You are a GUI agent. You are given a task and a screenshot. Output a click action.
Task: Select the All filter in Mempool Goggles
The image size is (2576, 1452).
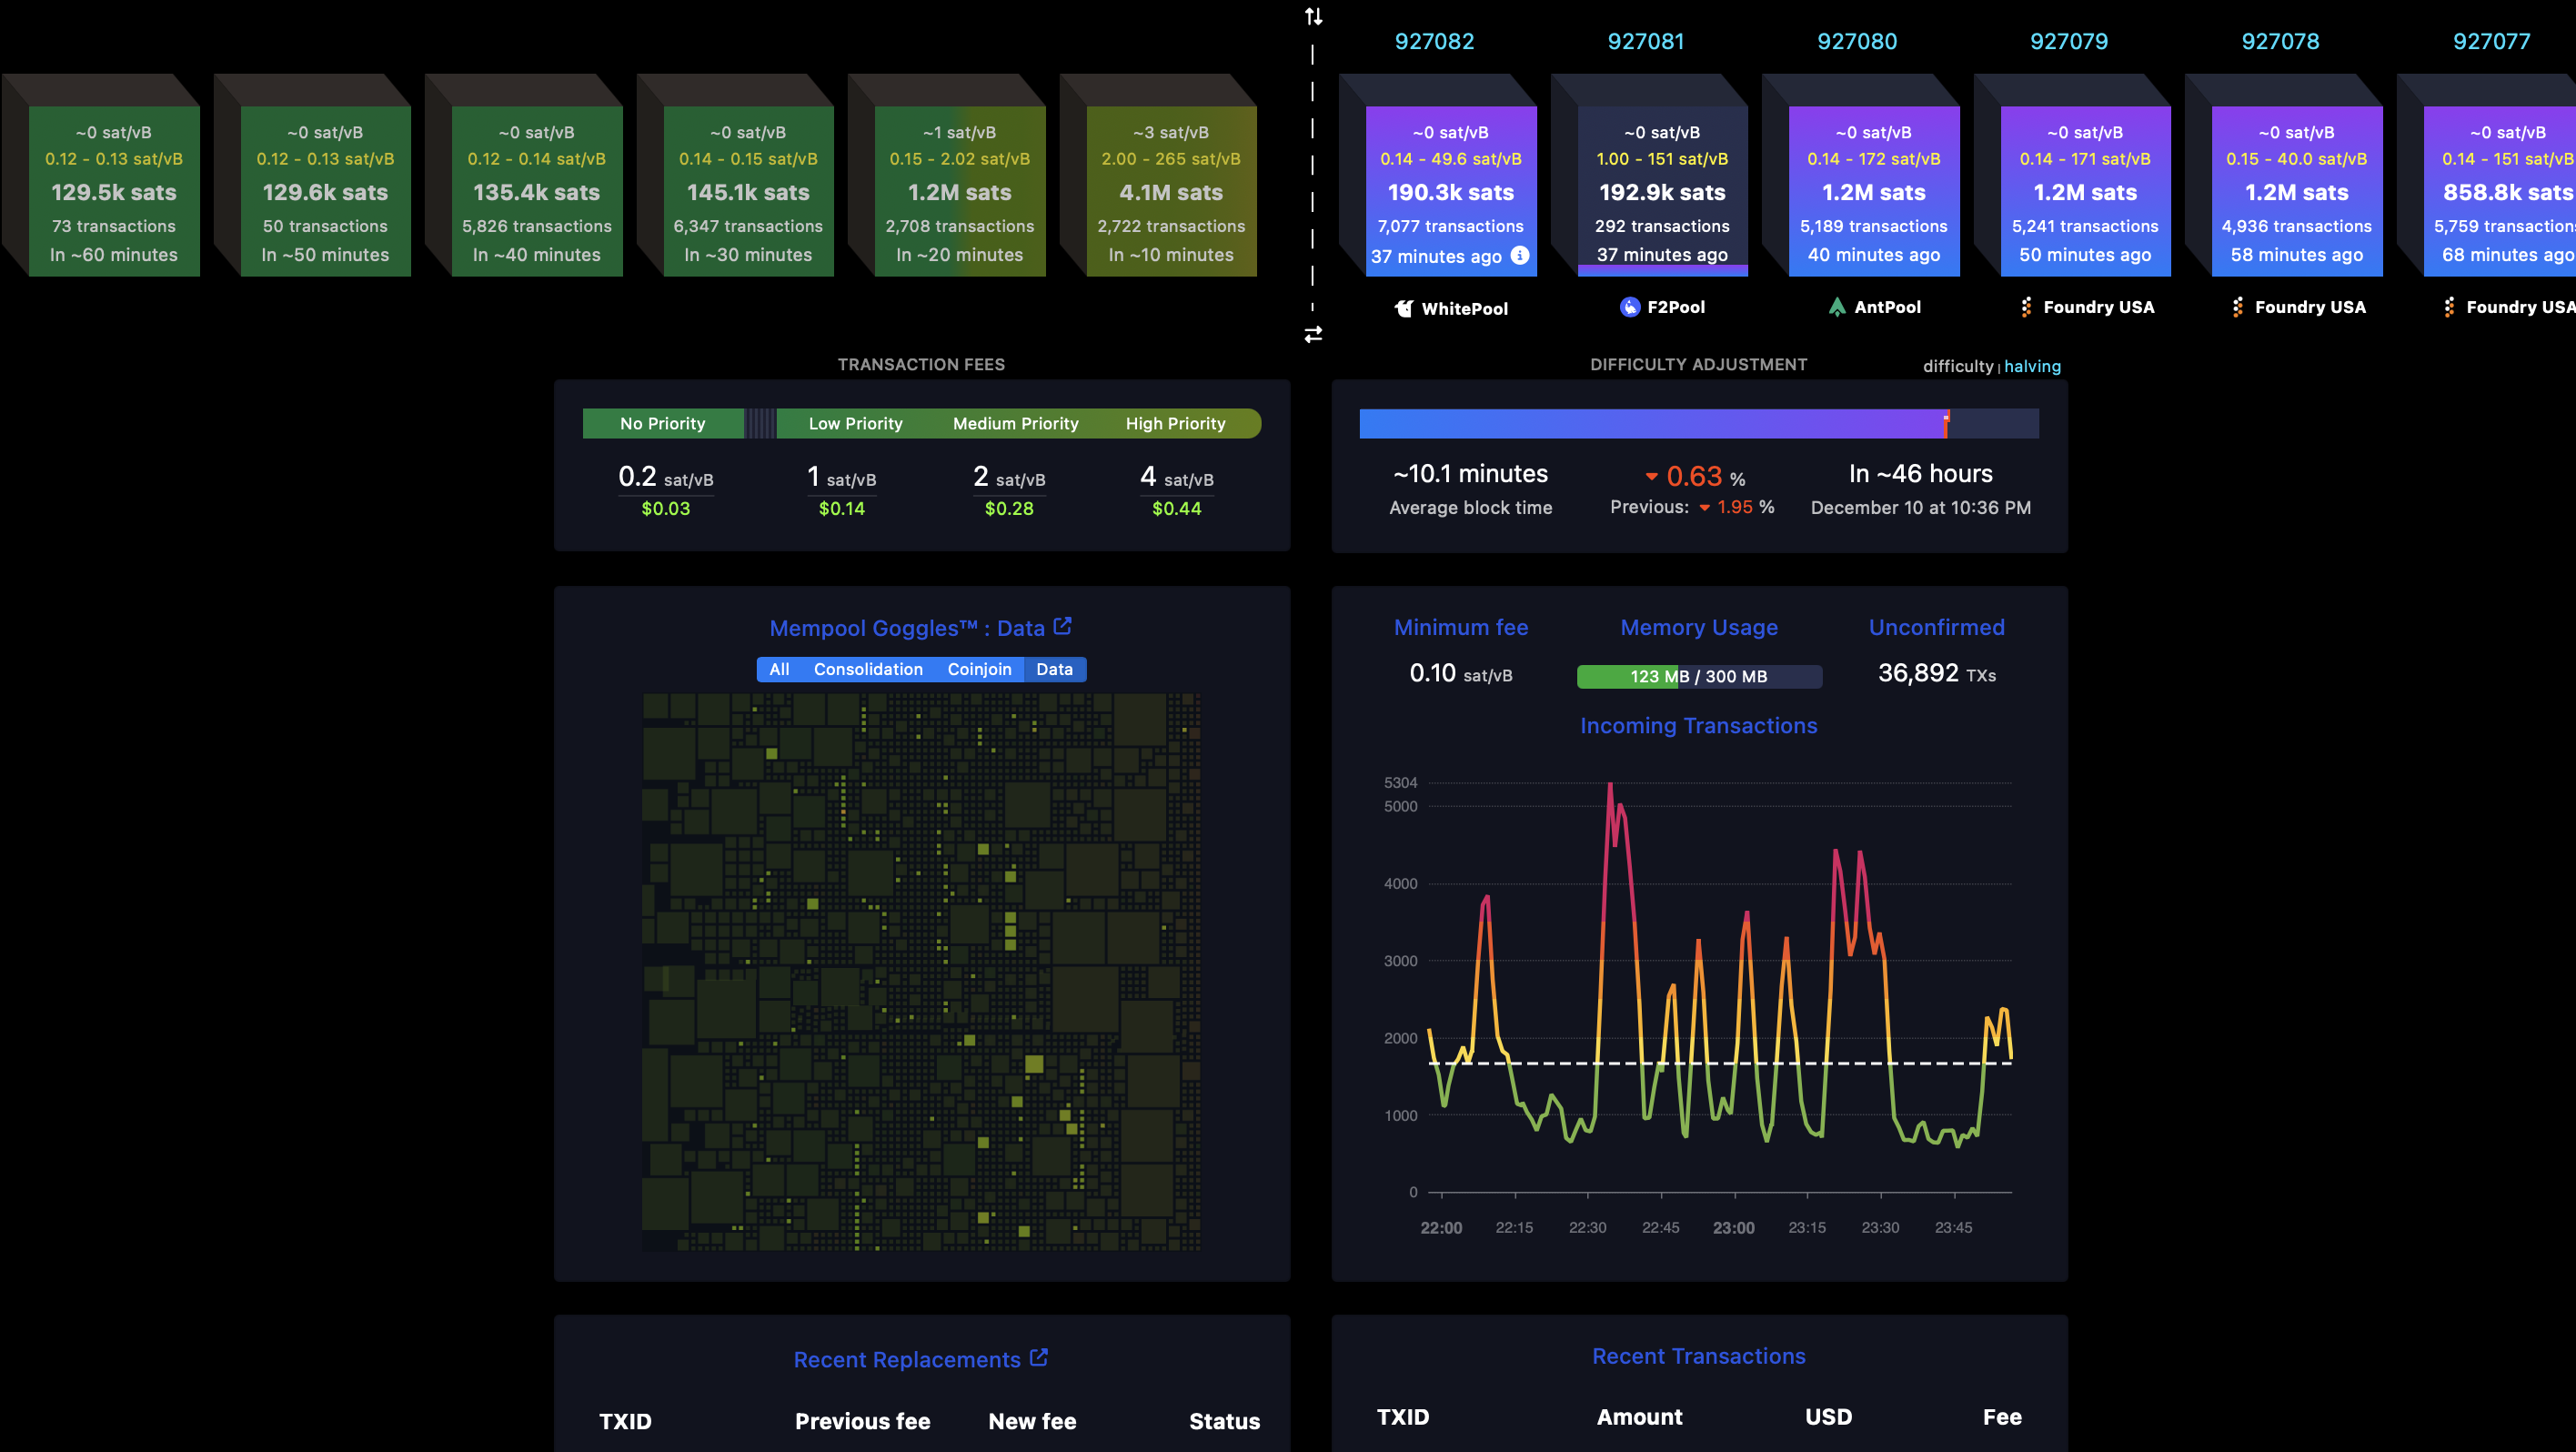[779, 669]
